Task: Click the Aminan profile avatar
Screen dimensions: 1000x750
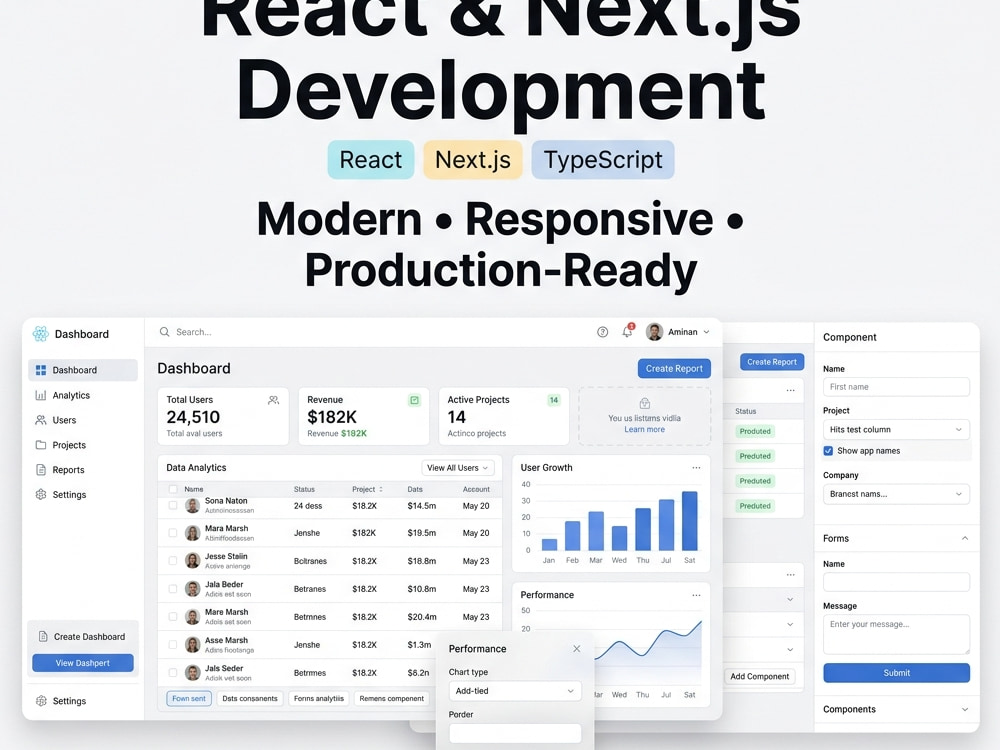Action: click(x=654, y=332)
